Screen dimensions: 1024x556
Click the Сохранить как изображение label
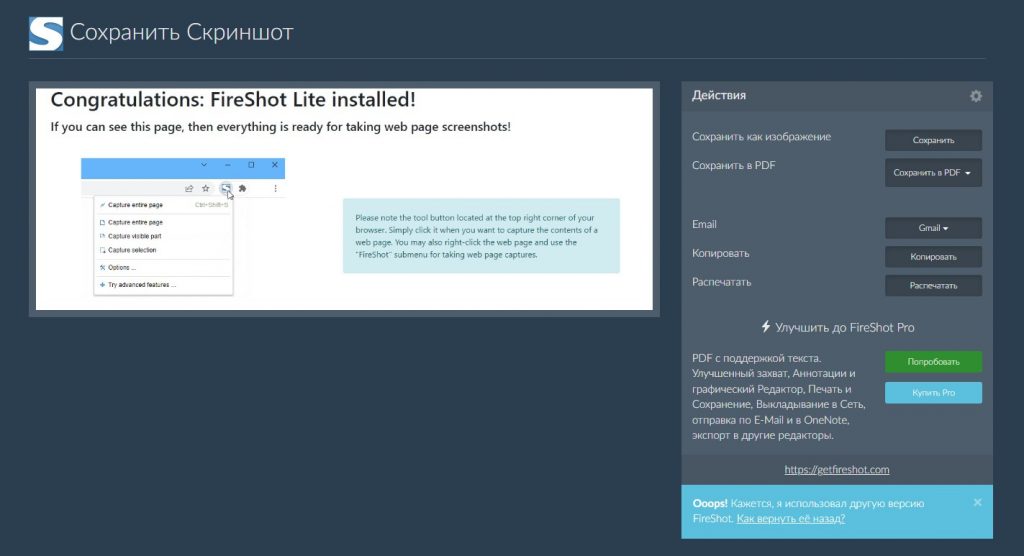click(x=761, y=137)
